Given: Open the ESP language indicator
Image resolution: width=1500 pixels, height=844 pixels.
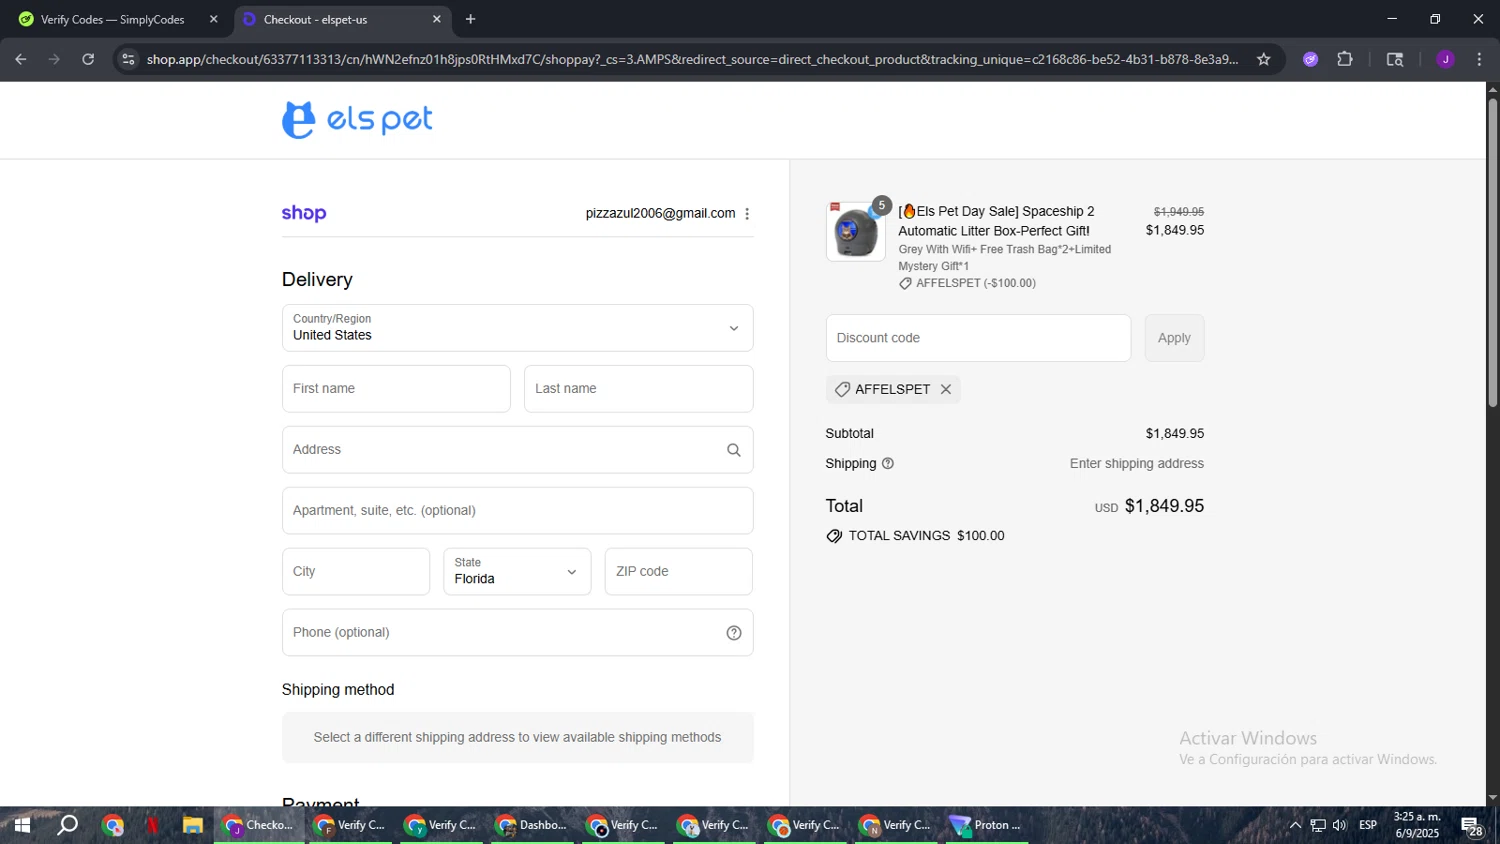Looking at the screenshot, I should click(x=1368, y=825).
